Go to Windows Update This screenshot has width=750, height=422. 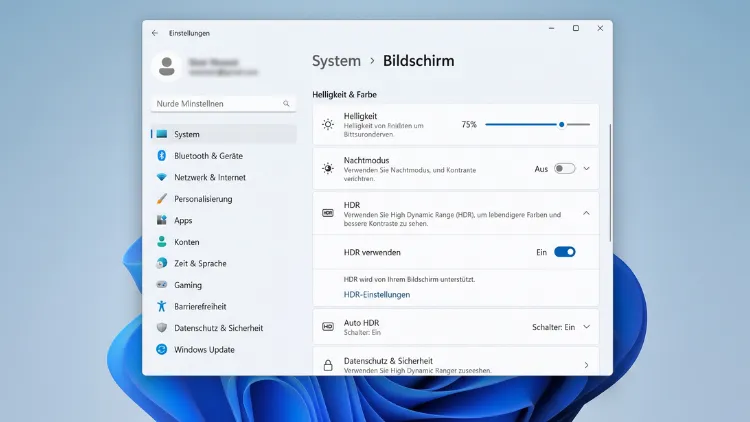pos(224,349)
